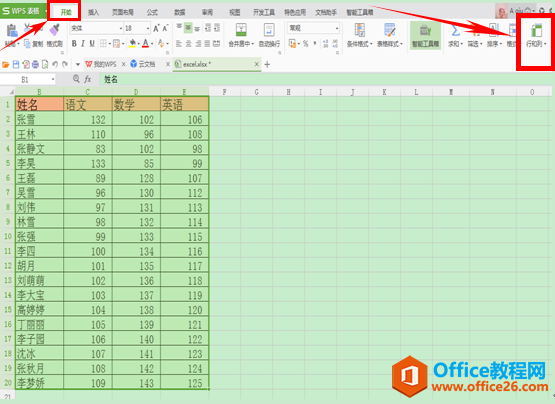Select the Format Painter brush
Image resolution: width=555 pixels, height=404 pixels.
click(55, 30)
